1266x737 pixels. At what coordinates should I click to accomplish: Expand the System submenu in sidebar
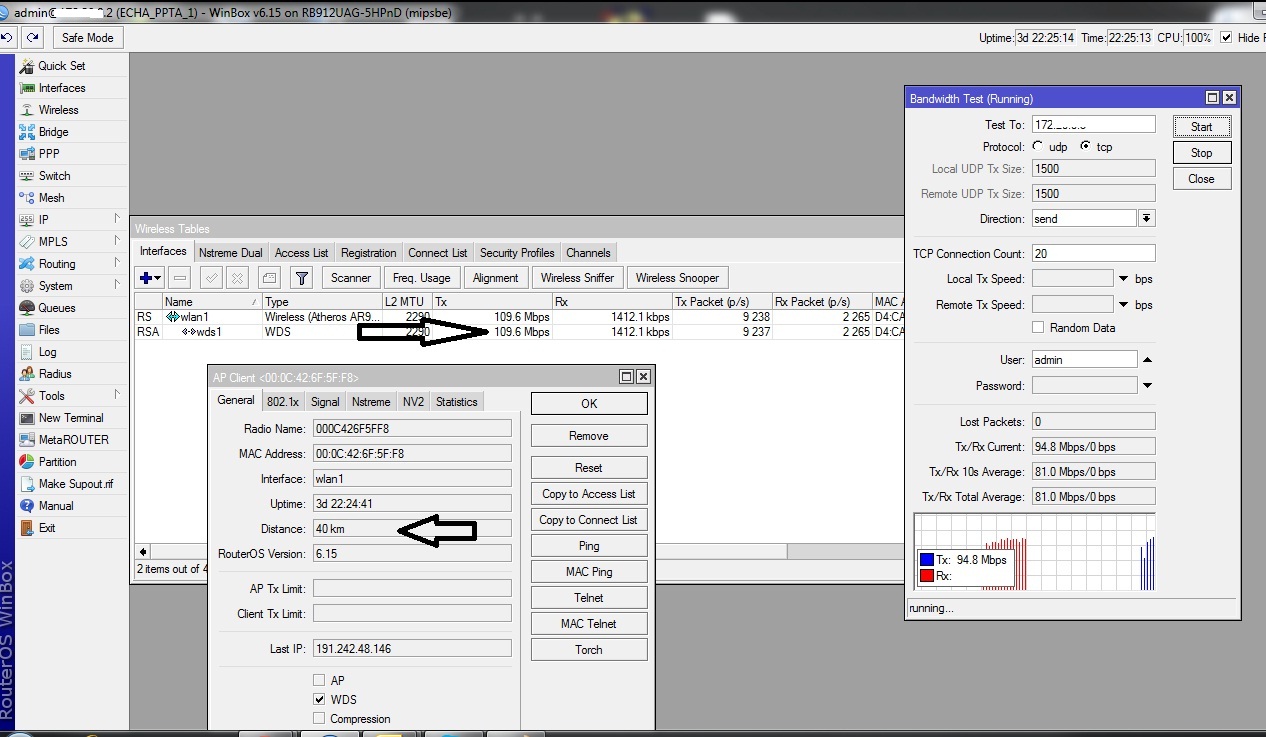[x=116, y=286]
